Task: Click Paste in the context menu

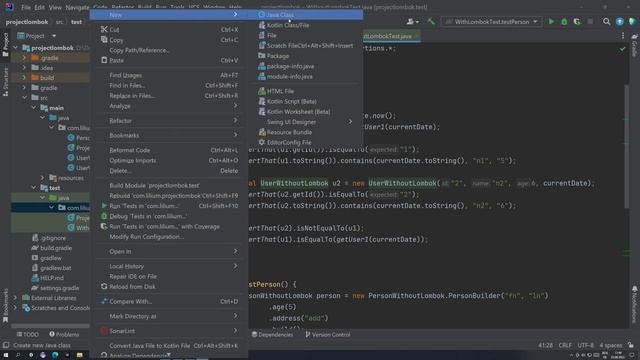Action: click(169, 60)
